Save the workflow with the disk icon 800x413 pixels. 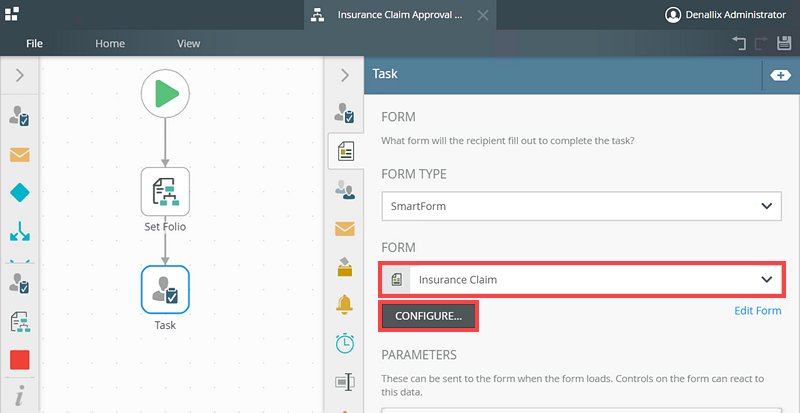tap(784, 43)
